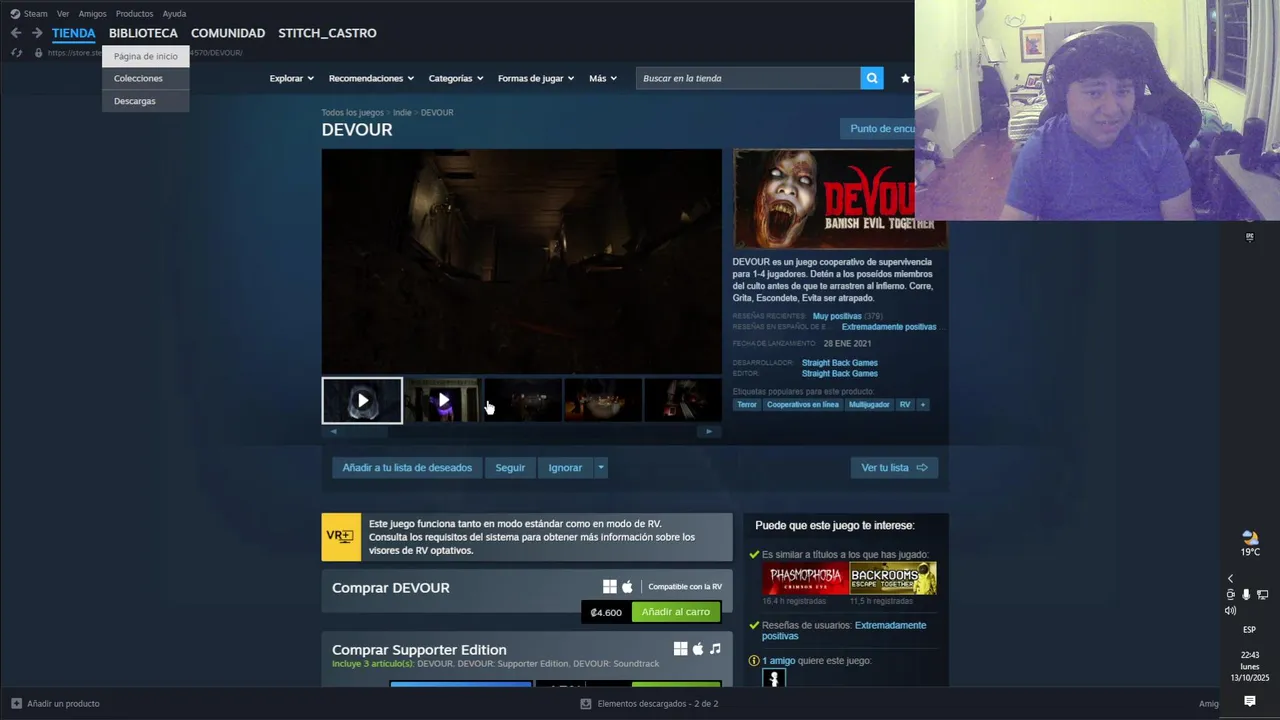Click the Steam back navigation arrow
The width and height of the screenshot is (1280, 720).
pos(16,33)
